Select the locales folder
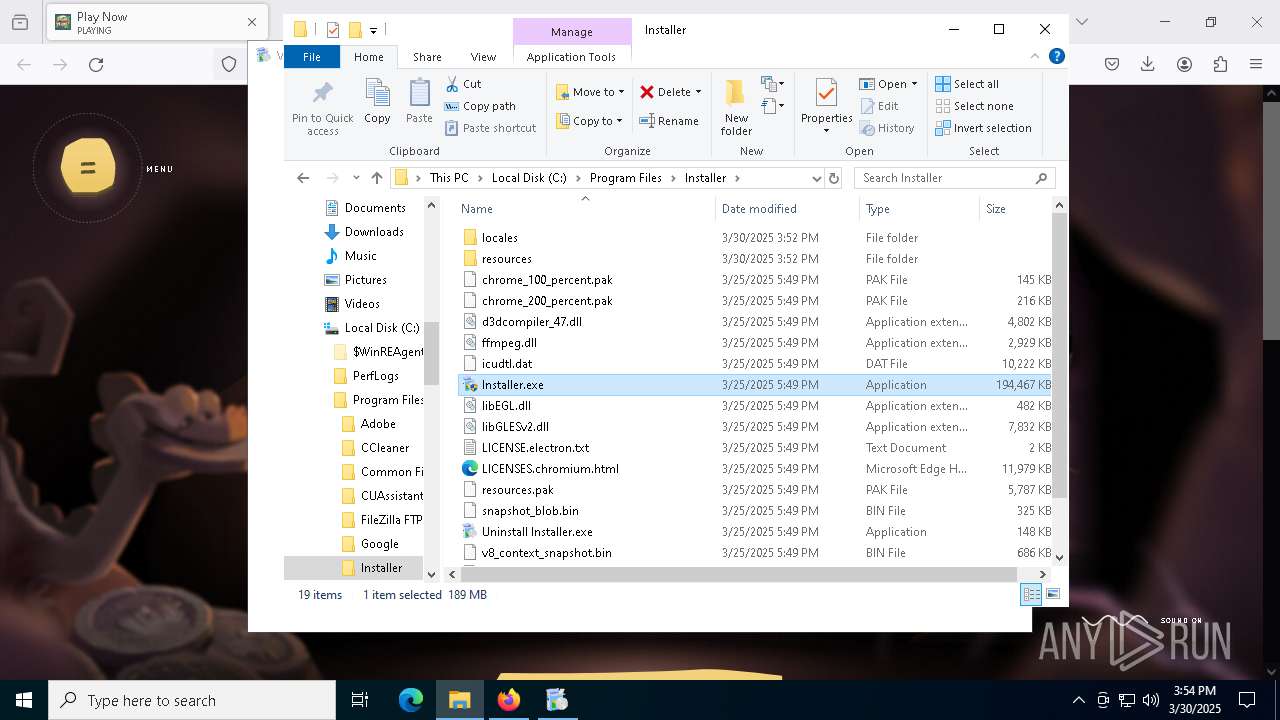This screenshot has width=1280, height=720. pyautogui.click(x=499, y=238)
